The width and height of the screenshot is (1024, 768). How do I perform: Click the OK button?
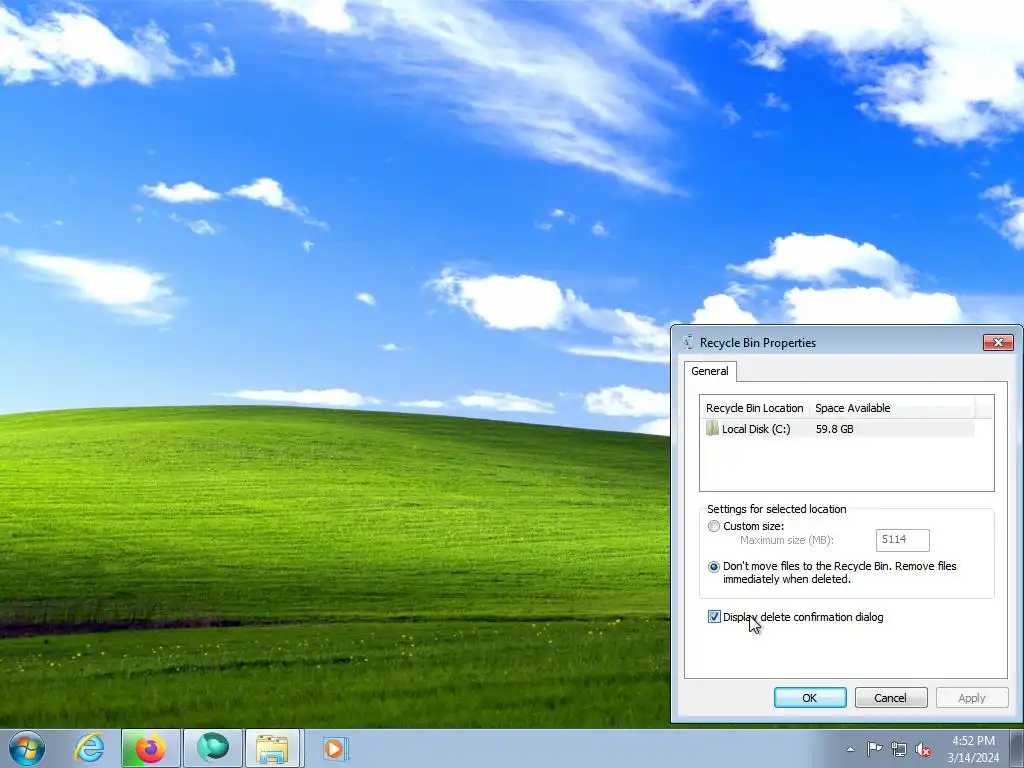pos(810,698)
